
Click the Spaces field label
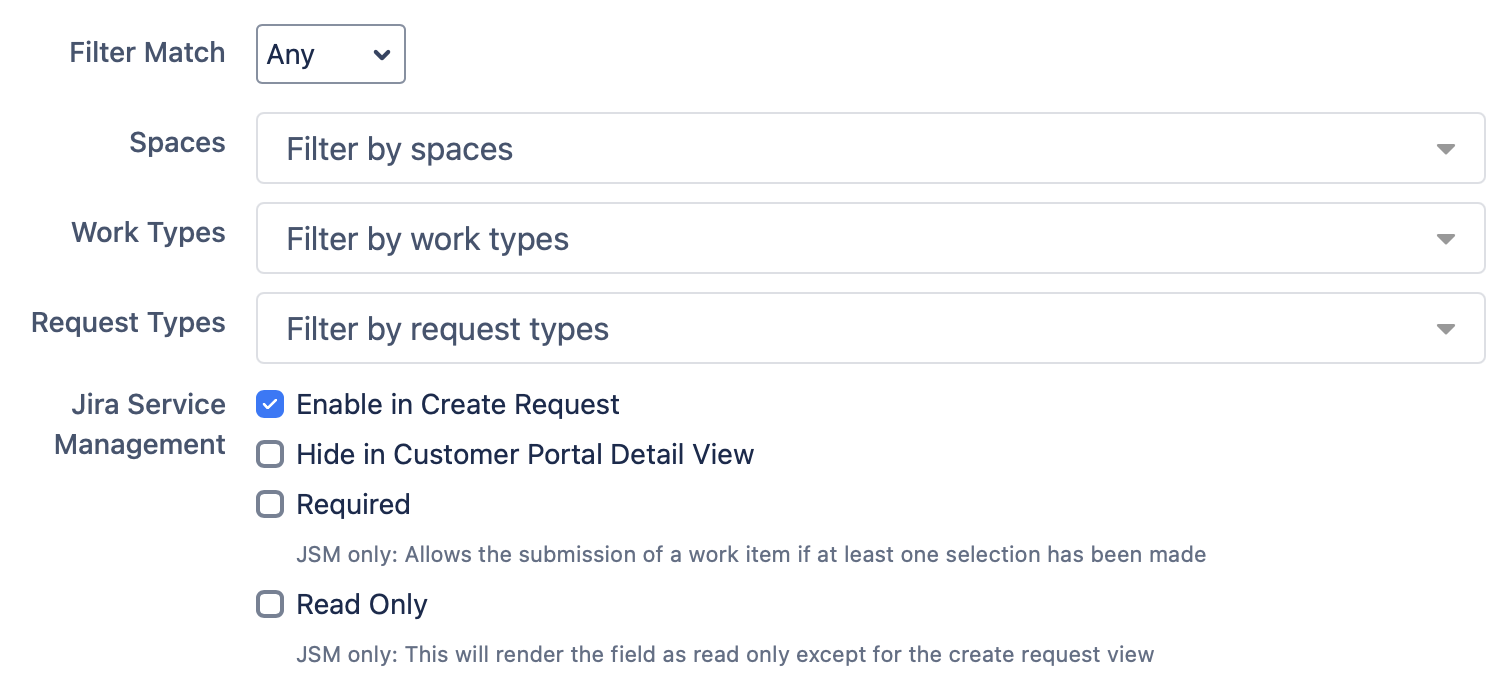pos(177,142)
